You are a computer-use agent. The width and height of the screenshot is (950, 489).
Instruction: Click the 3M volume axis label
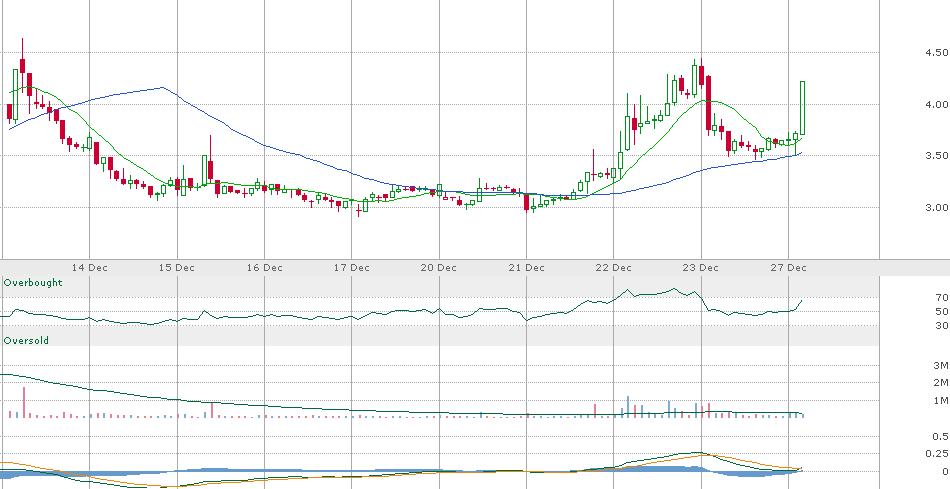coord(941,365)
